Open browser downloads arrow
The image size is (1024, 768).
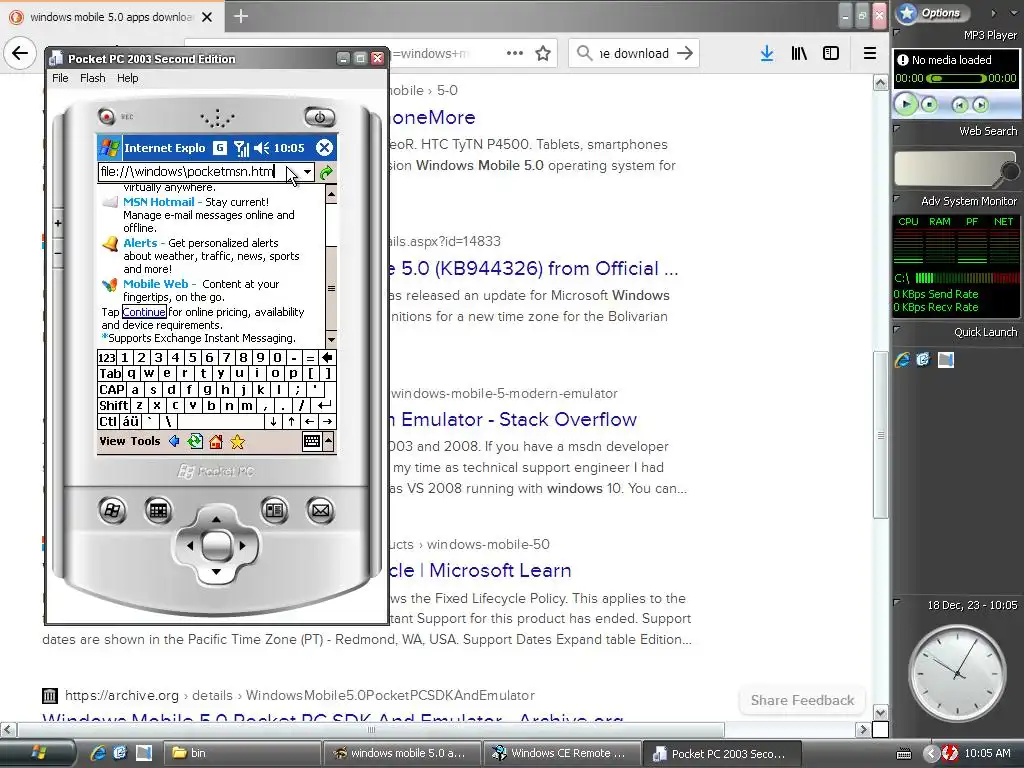pos(767,53)
